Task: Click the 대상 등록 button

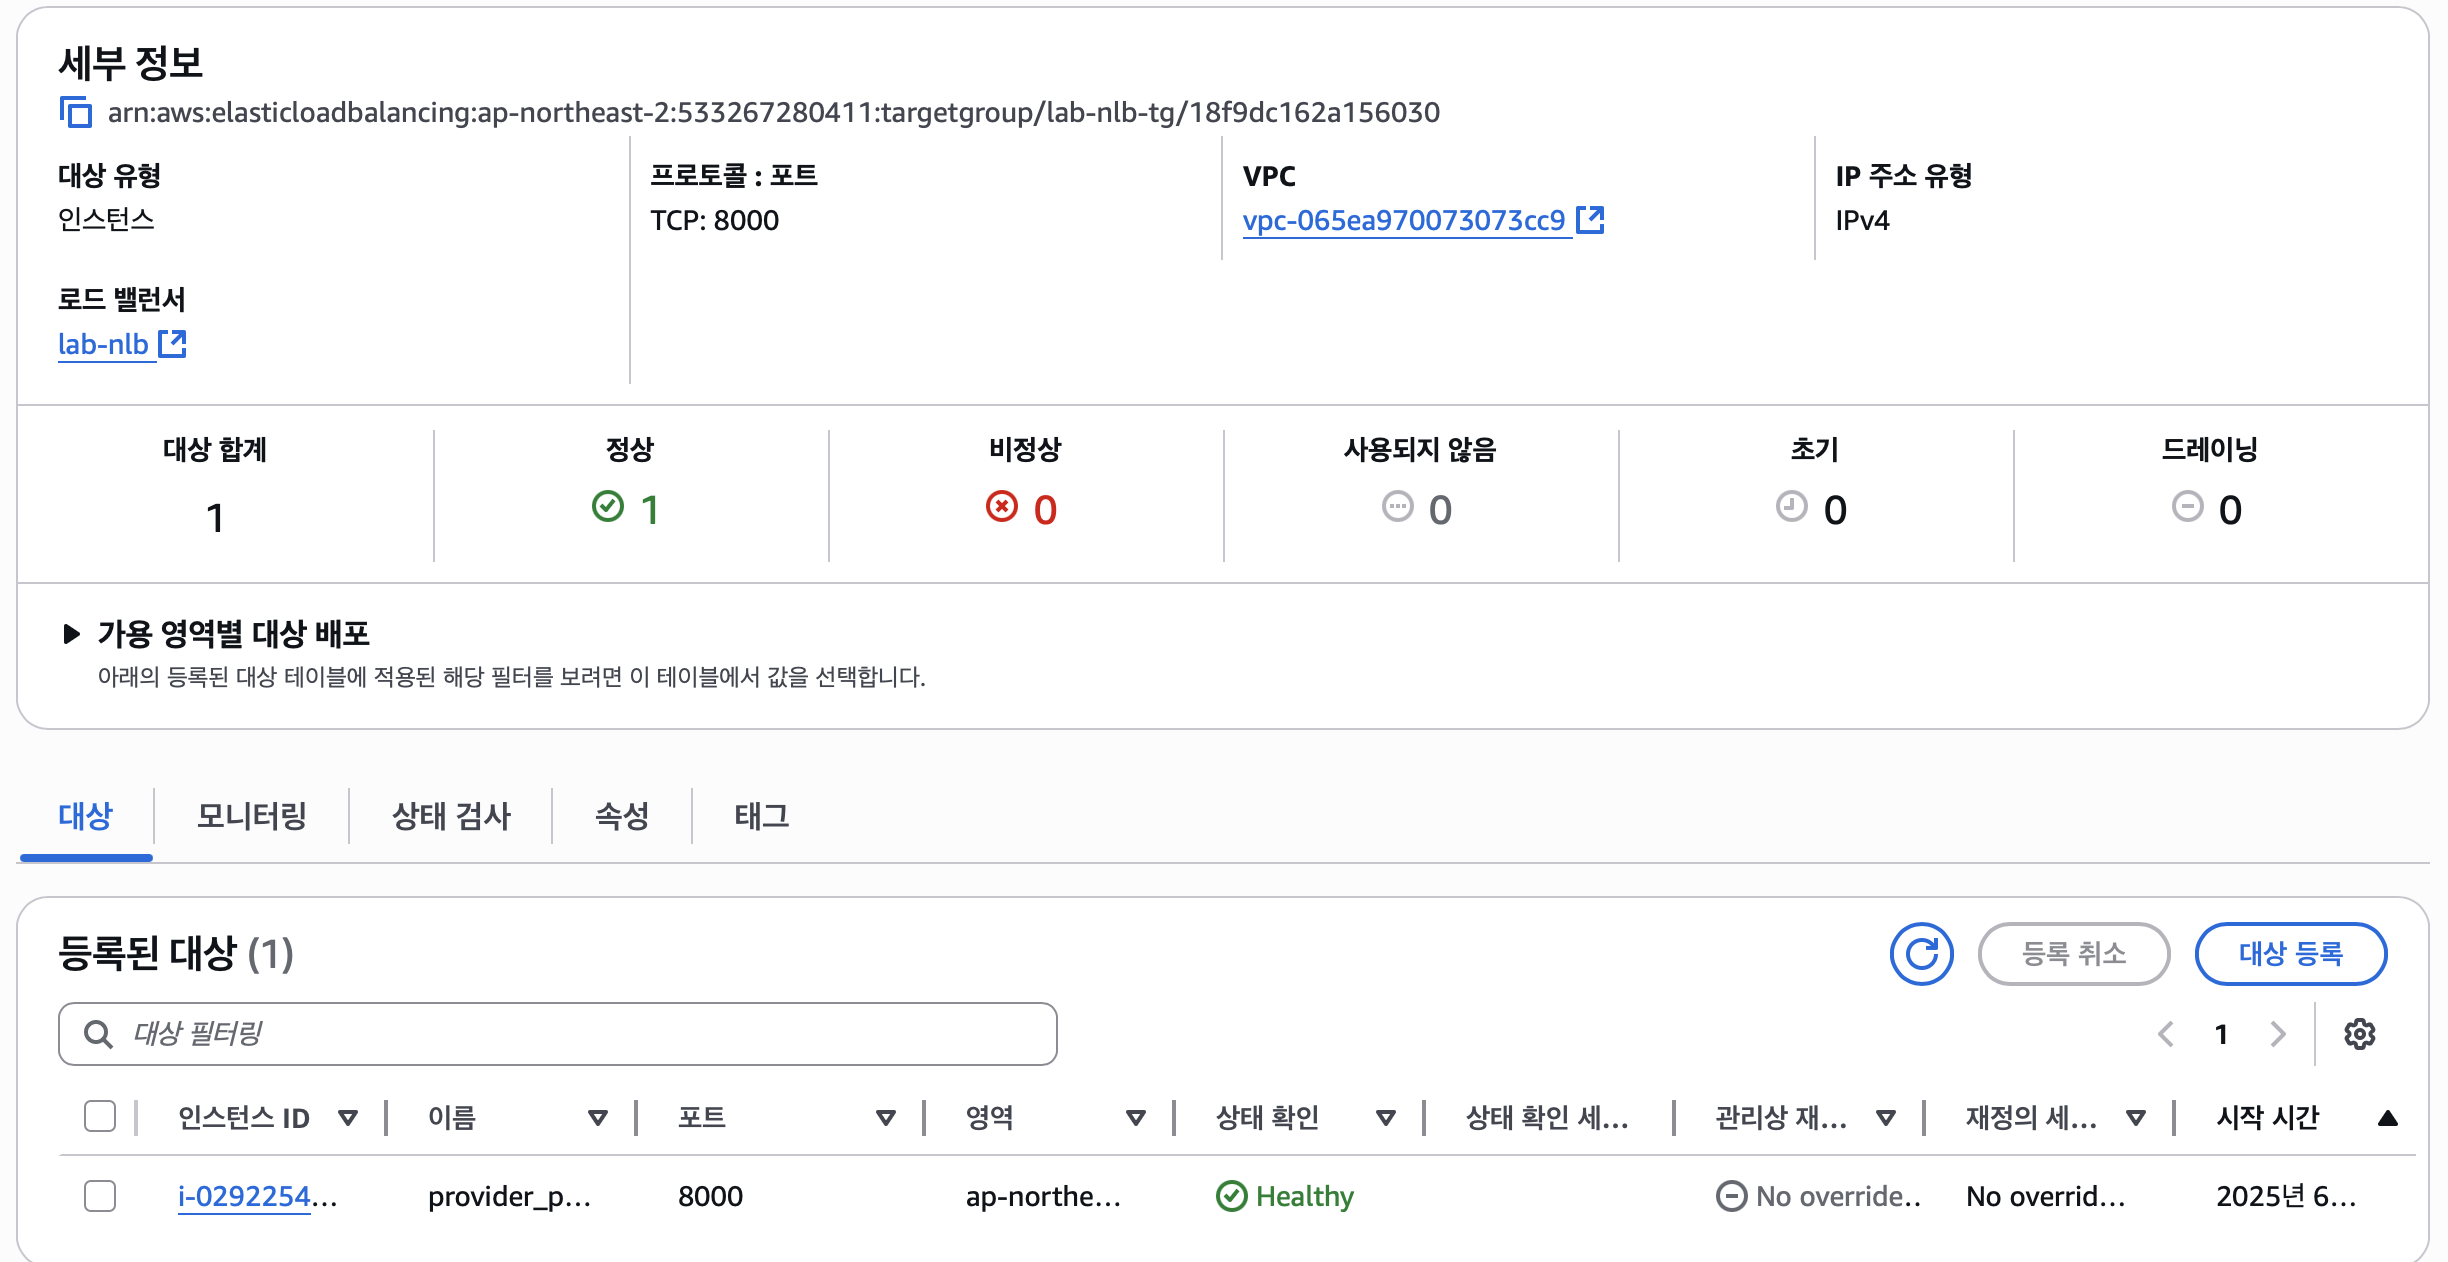Action: pyautogui.click(x=2291, y=954)
